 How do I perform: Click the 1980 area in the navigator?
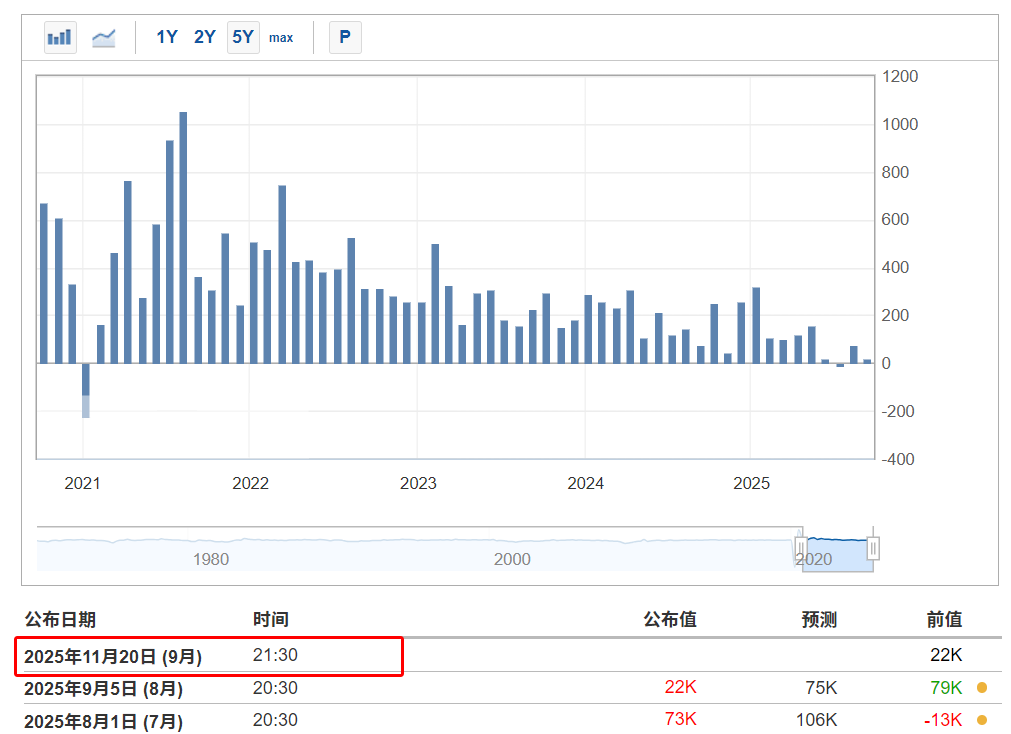point(211,559)
